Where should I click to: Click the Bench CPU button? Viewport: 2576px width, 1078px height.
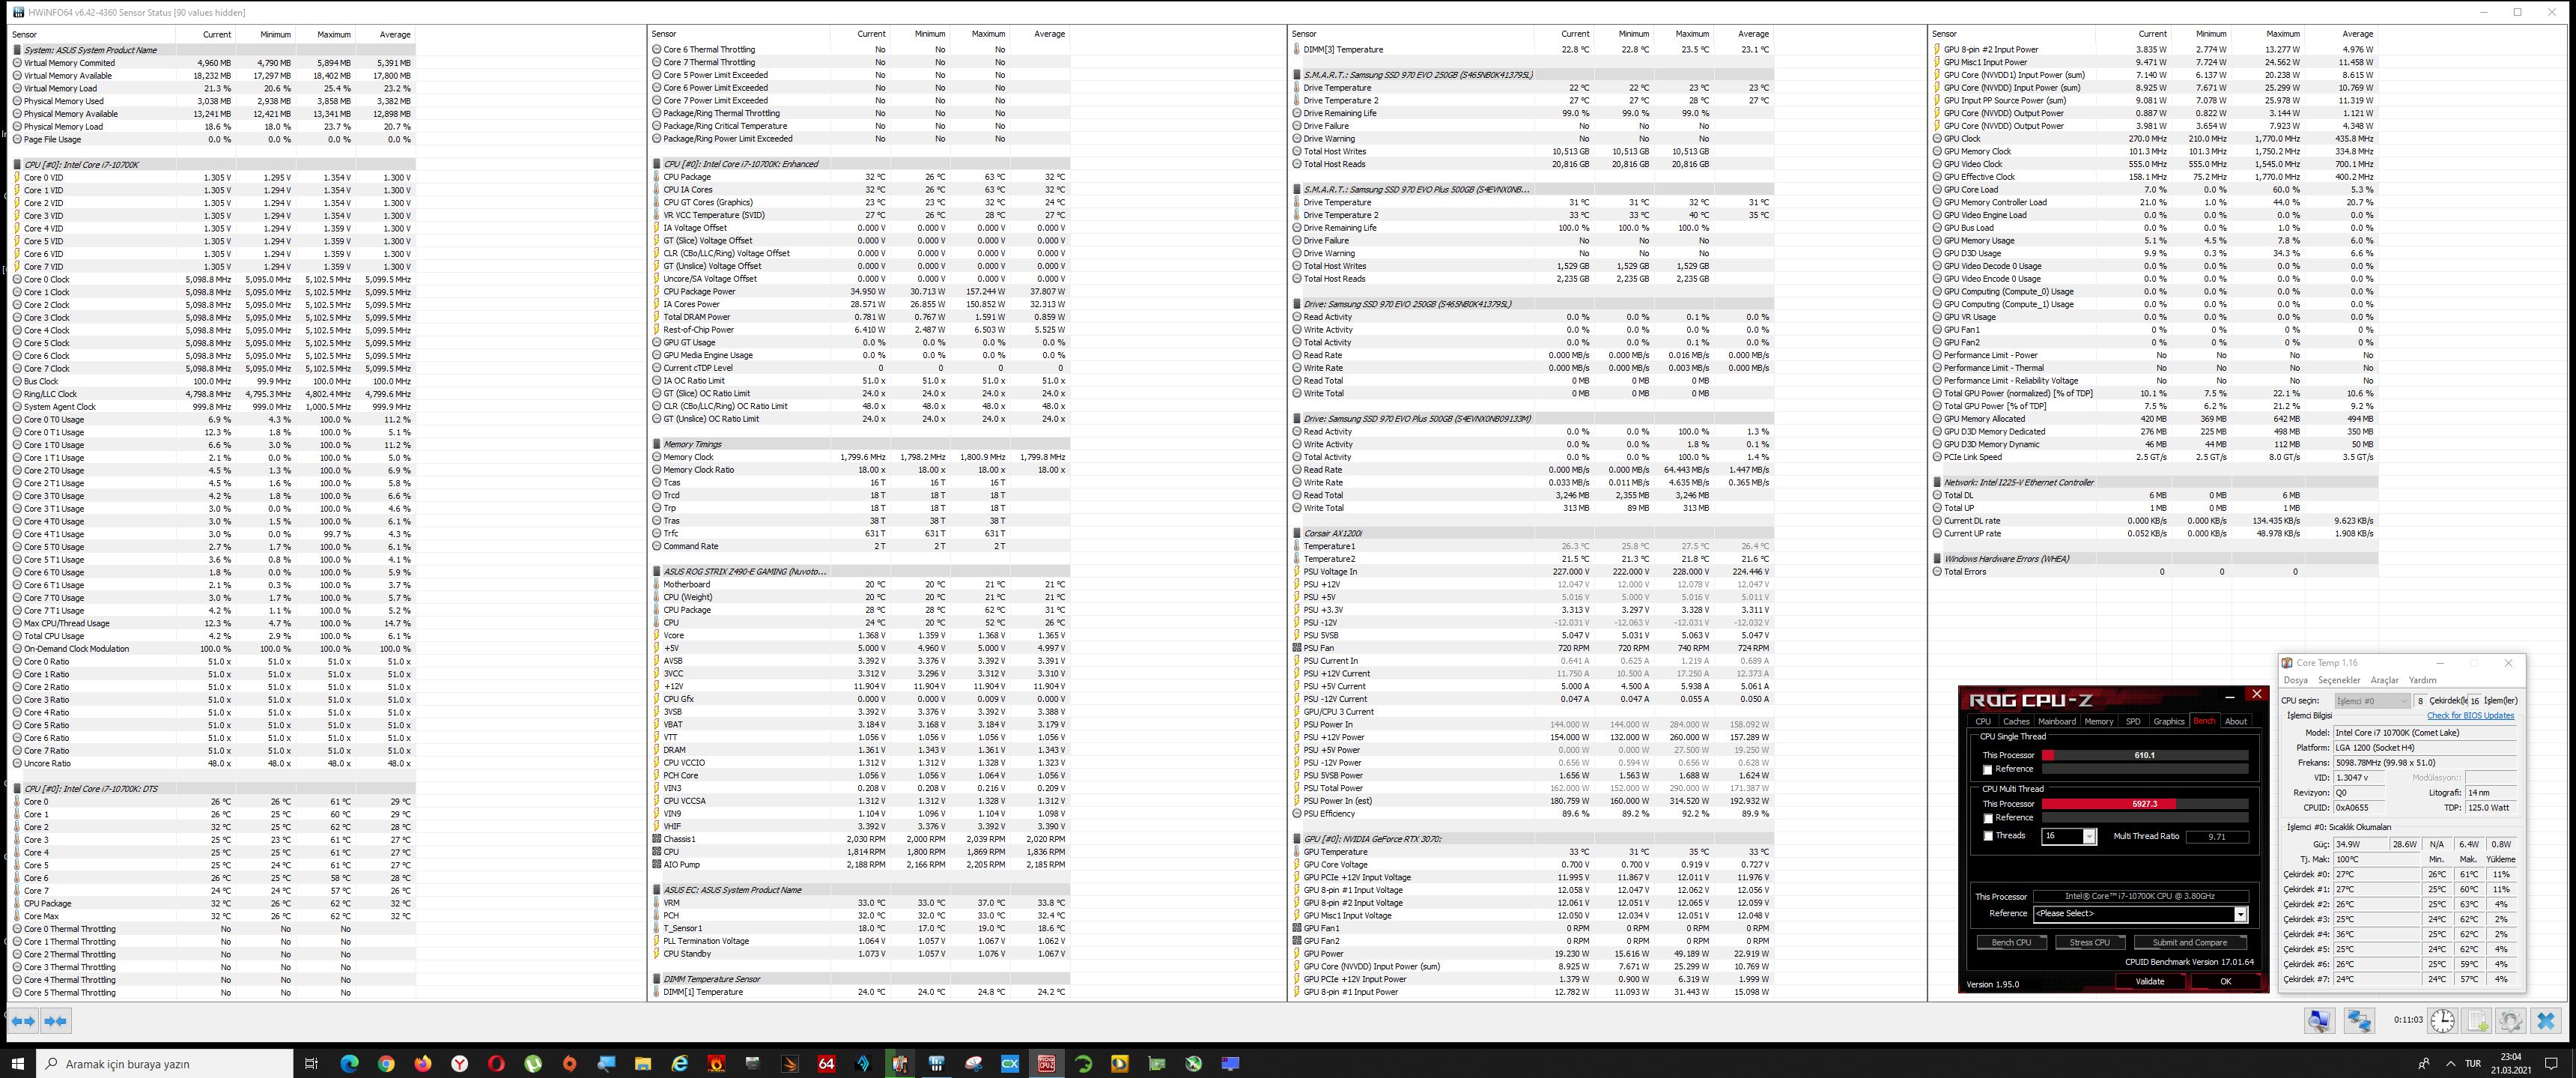coord(2011,942)
